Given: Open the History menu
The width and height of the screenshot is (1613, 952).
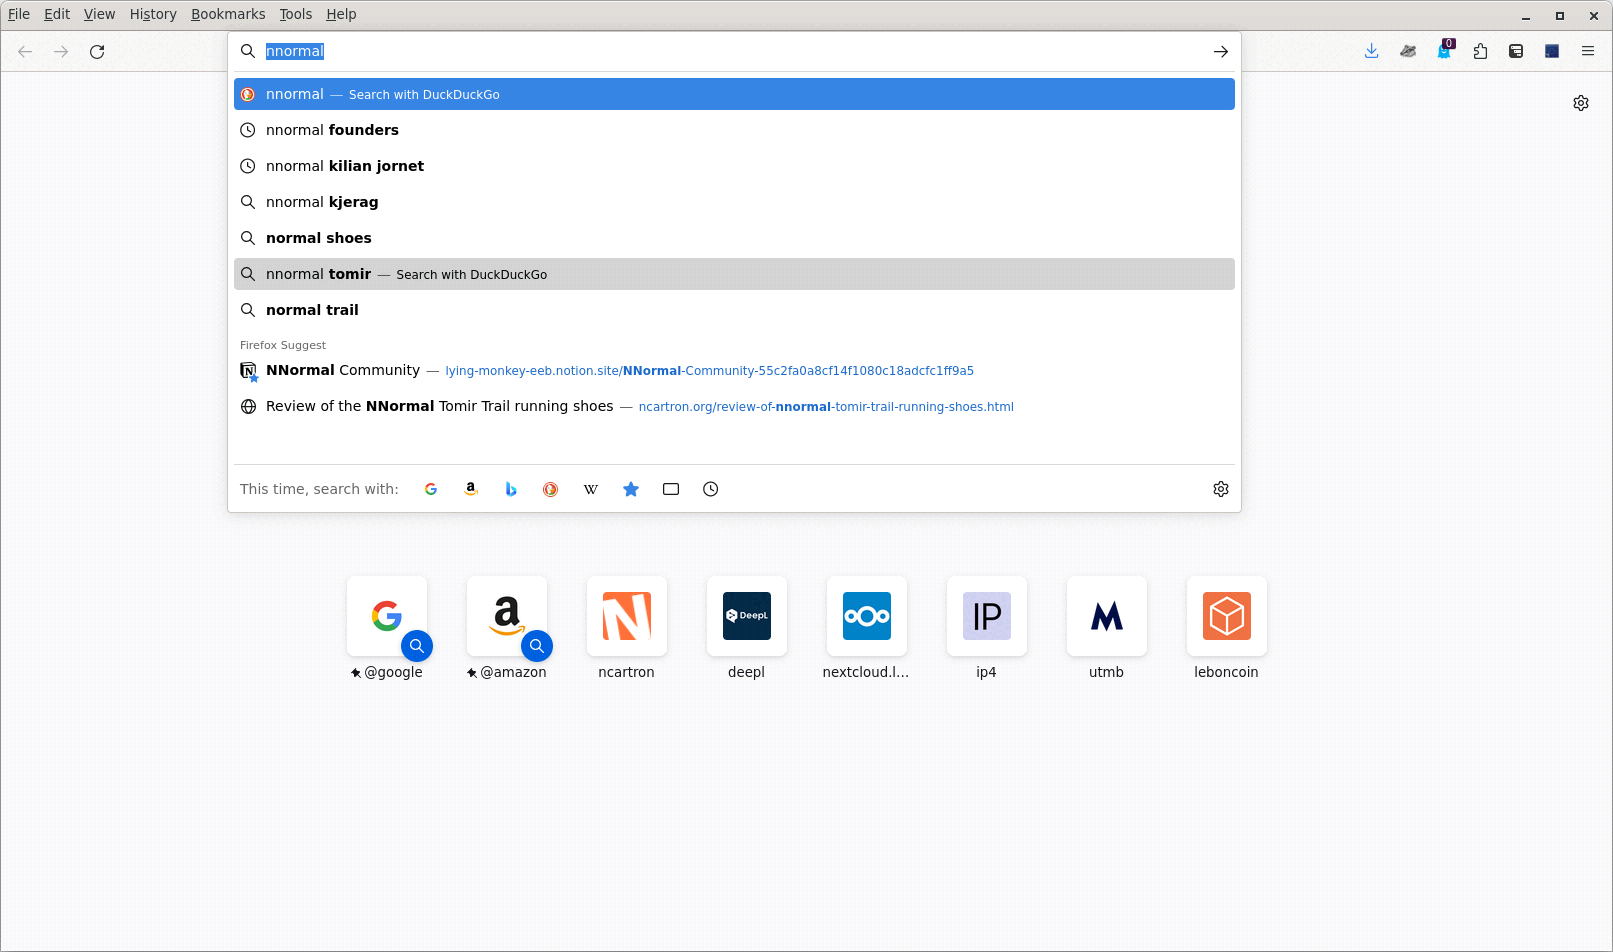Looking at the screenshot, I should pos(152,14).
